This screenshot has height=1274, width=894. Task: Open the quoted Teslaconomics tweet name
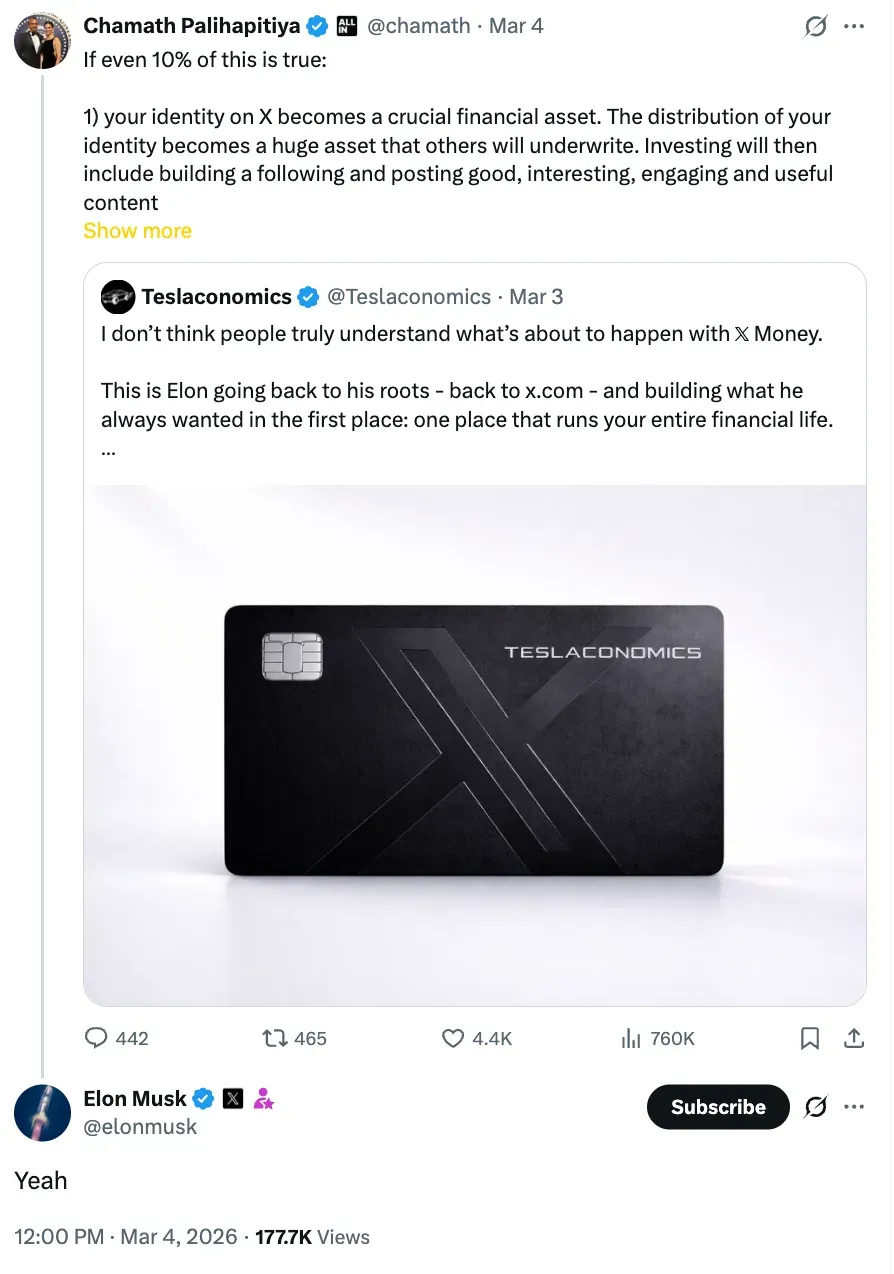(x=216, y=296)
